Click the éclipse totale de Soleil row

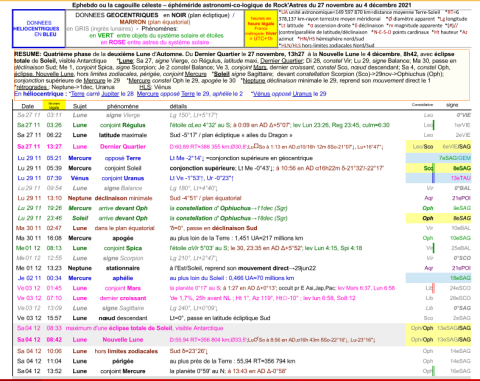coord(242,328)
